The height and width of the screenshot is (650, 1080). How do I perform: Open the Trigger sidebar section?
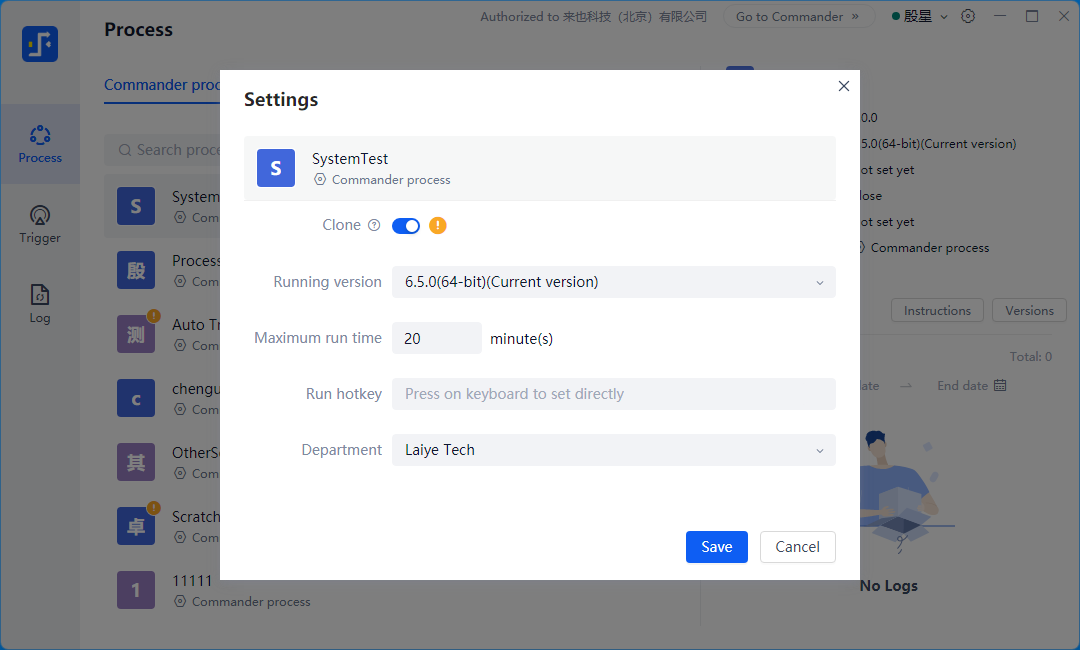pyautogui.click(x=40, y=224)
